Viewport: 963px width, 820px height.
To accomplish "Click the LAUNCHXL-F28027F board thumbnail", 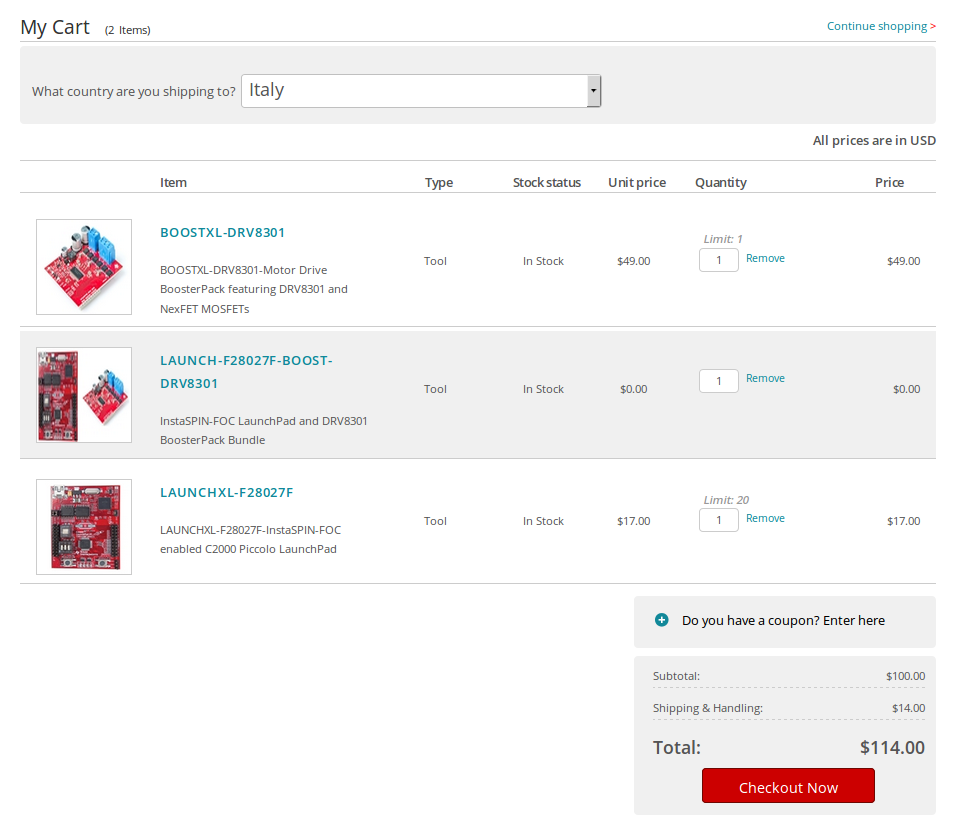I will (84, 527).
